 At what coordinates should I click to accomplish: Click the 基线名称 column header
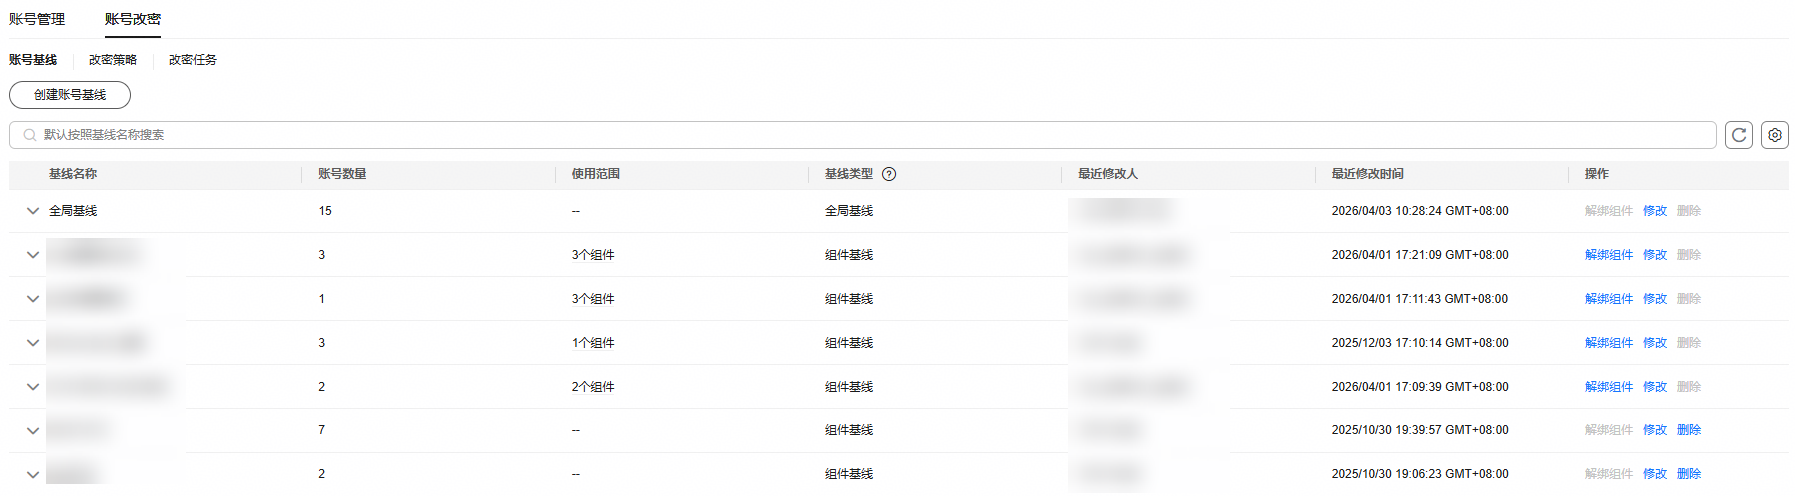tap(73, 174)
